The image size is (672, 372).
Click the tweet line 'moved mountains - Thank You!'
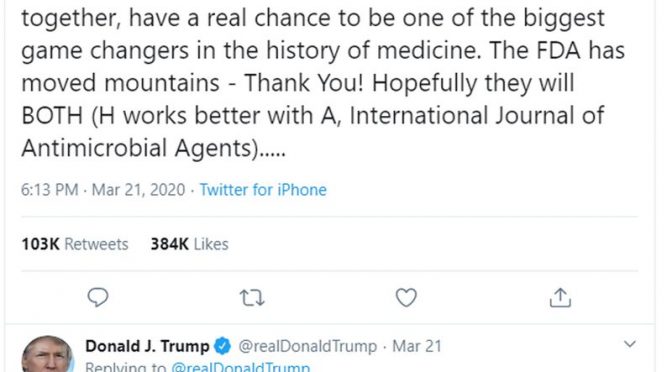point(298,83)
